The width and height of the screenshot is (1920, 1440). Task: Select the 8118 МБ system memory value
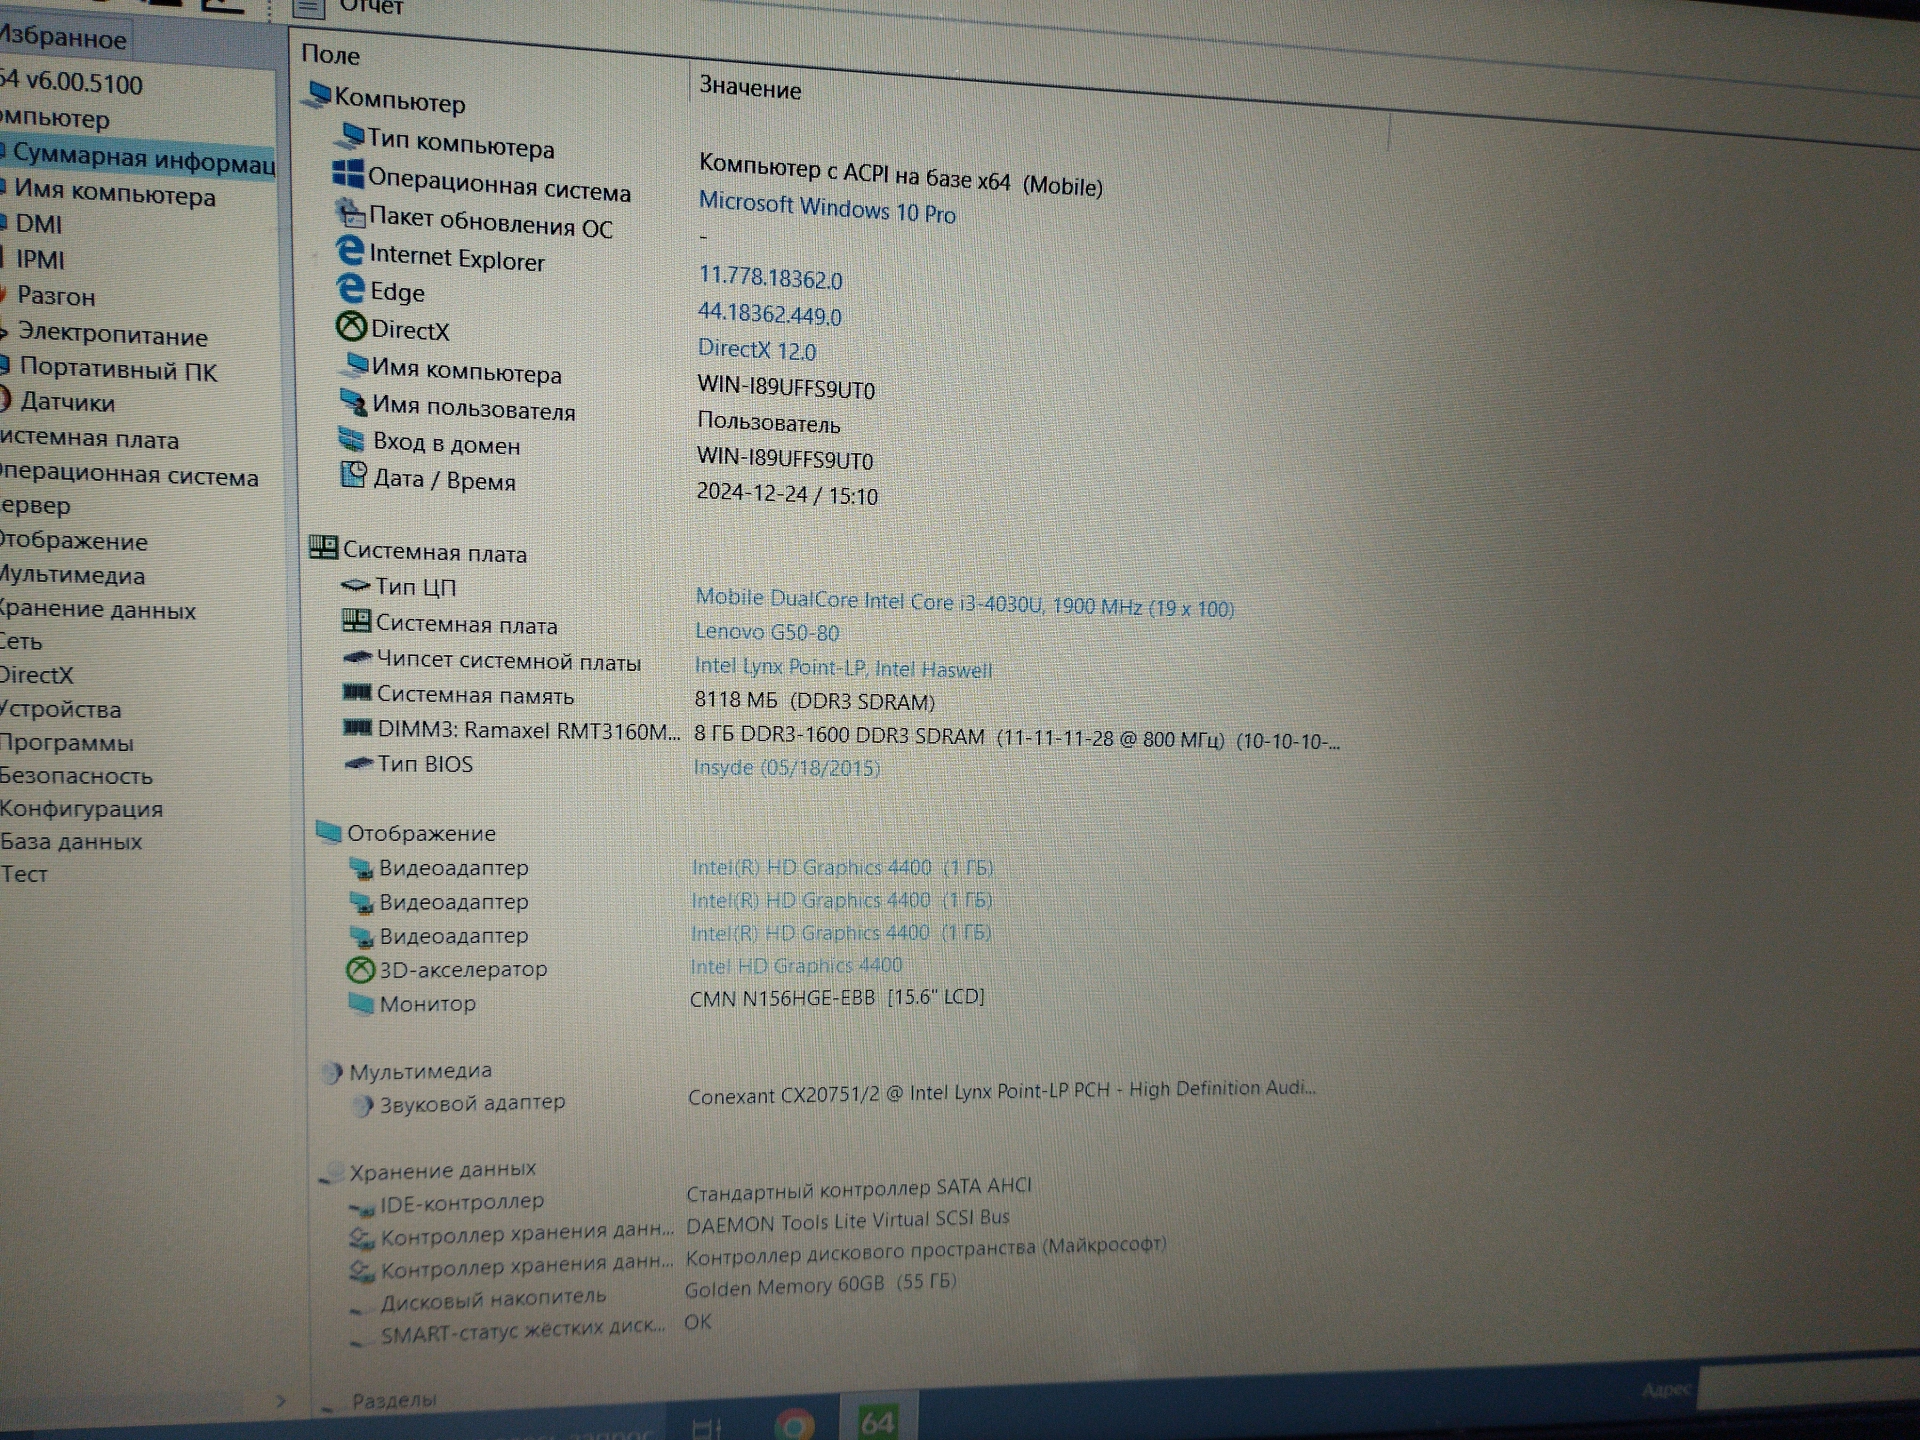pyautogui.click(x=814, y=701)
